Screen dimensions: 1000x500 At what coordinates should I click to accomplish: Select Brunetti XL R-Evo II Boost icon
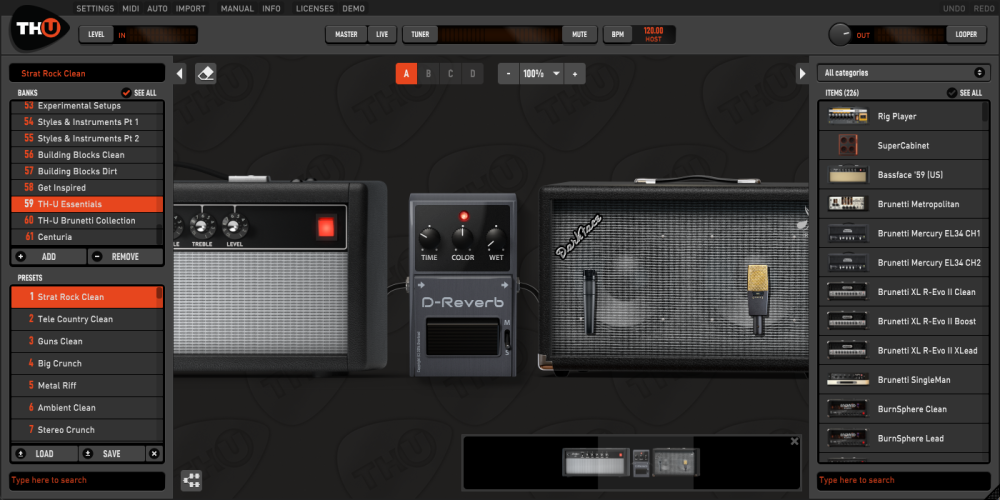(x=848, y=321)
